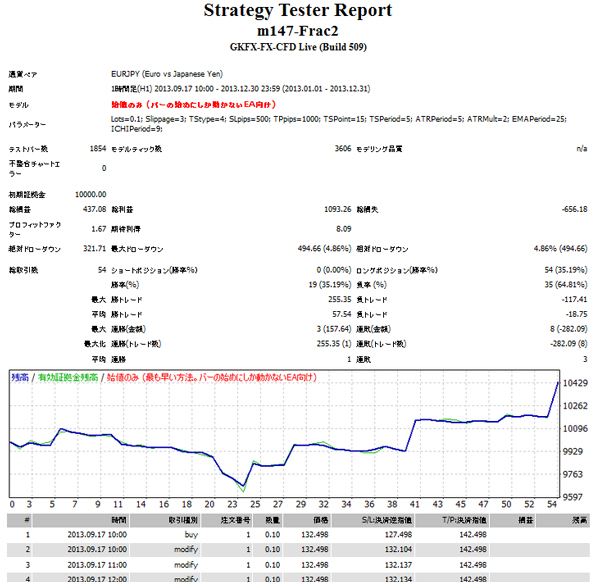
Task: Select the total net profit '437.08'
Action: click(x=95, y=209)
